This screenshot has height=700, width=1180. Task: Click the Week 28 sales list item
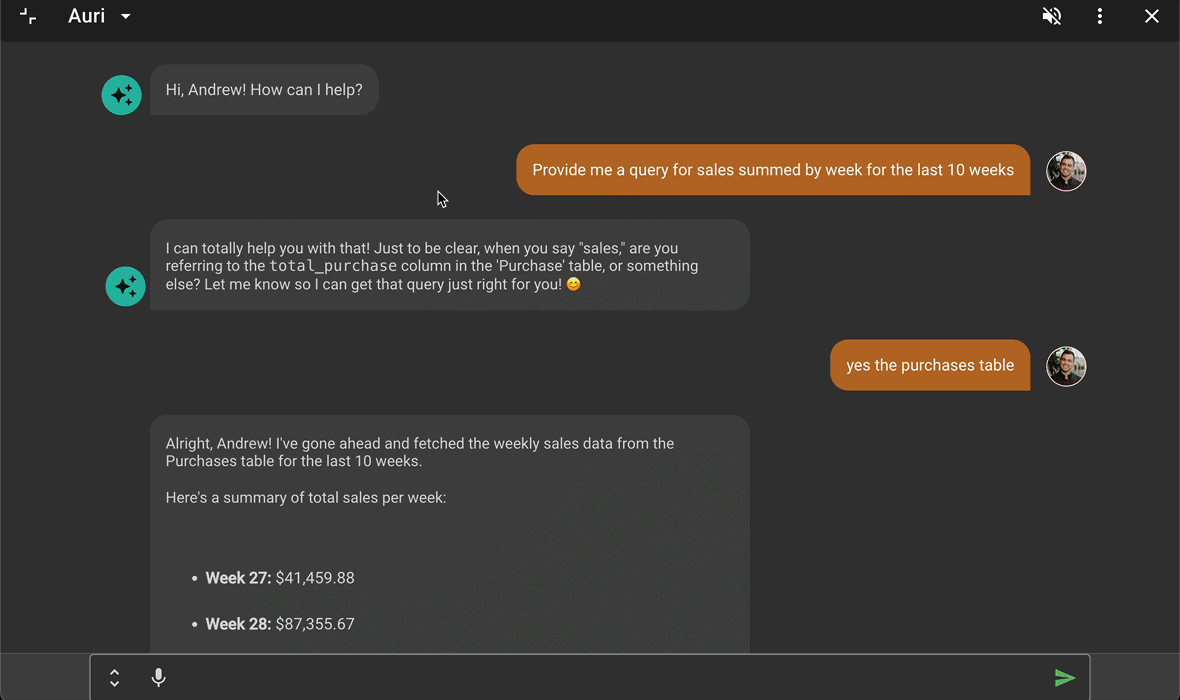[280, 624]
